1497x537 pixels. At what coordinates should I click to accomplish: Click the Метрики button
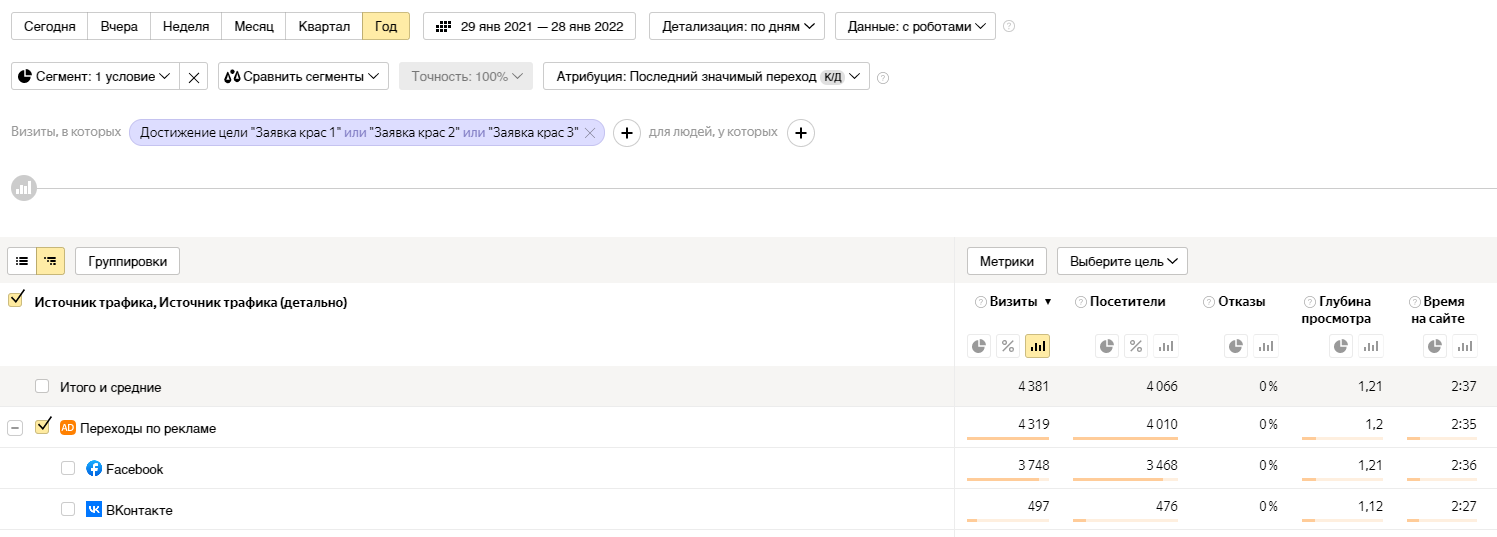(x=1006, y=261)
